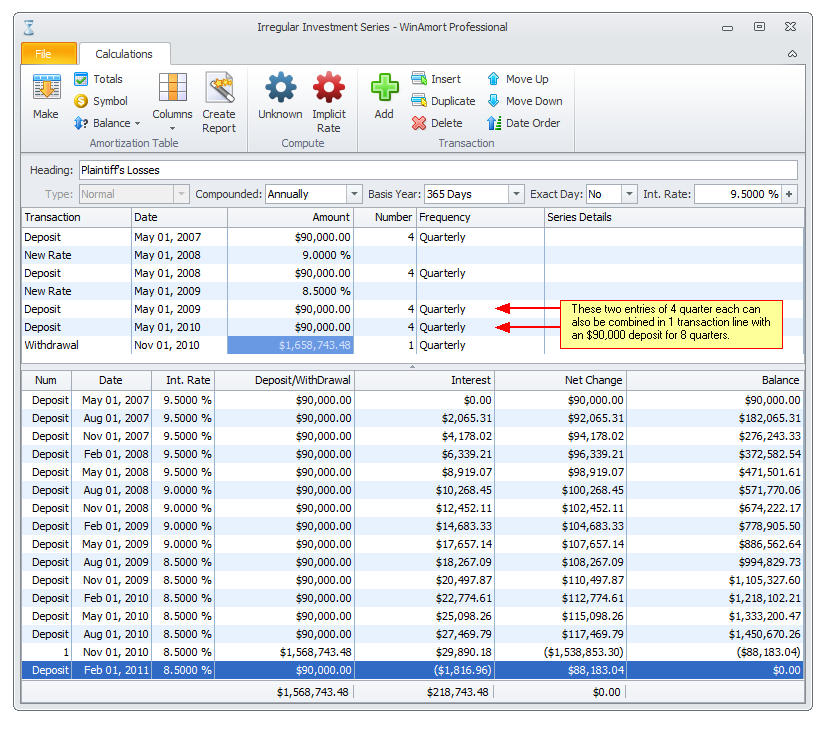Click the Number column header
Image resolution: width=830 pixels, height=730 pixels.
[x=385, y=217]
